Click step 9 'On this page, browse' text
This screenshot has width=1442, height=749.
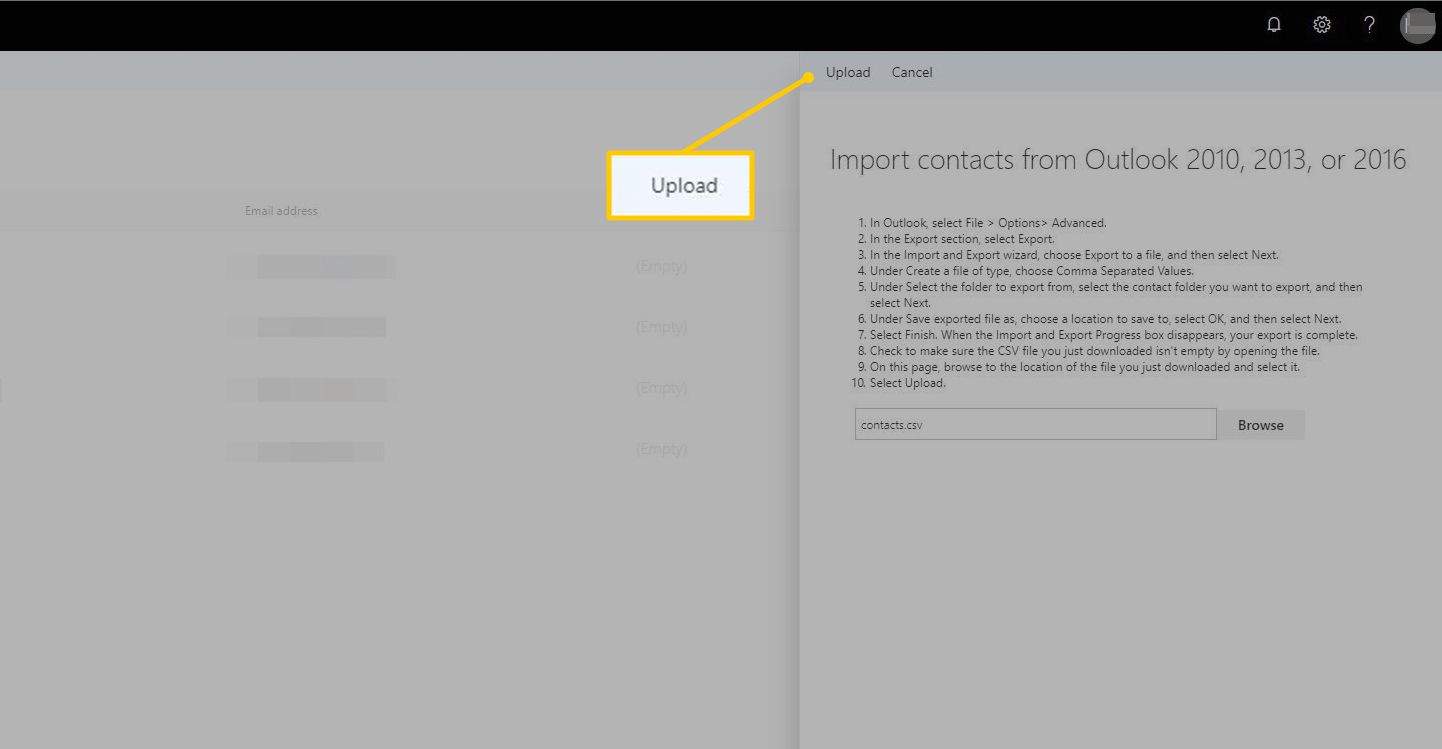tap(1085, 367)
